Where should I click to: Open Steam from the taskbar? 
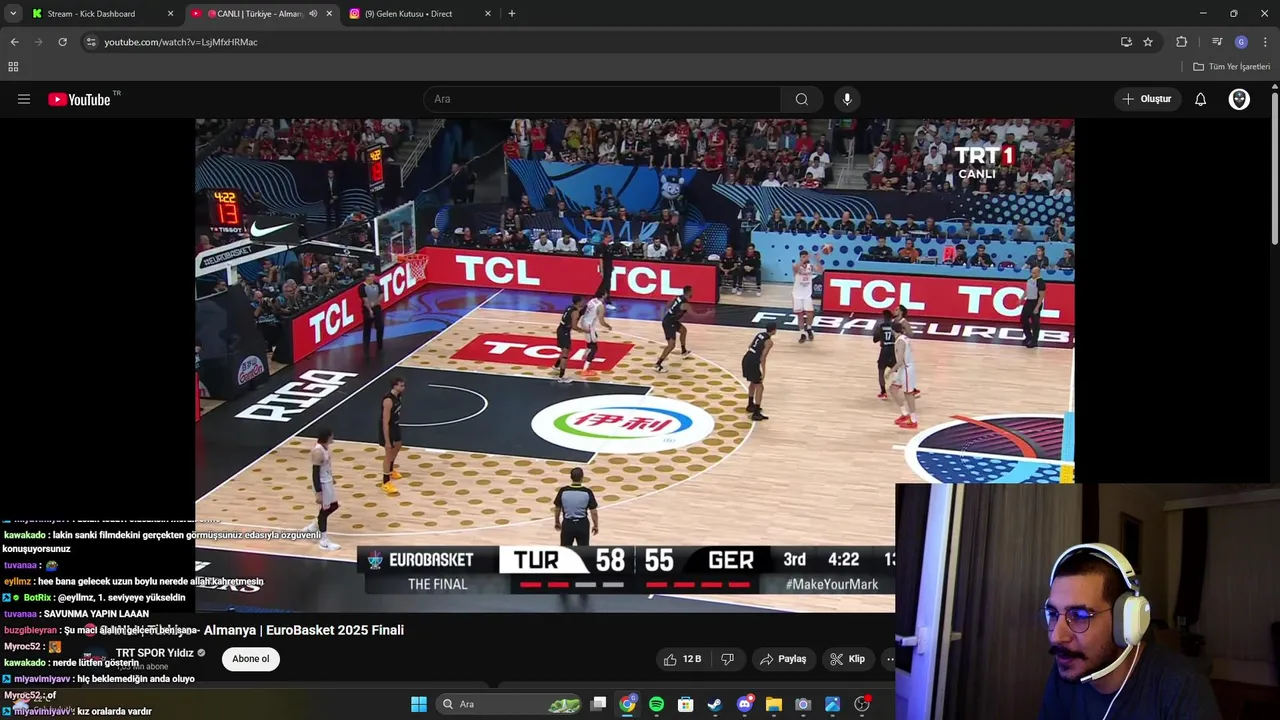[715, 704]
